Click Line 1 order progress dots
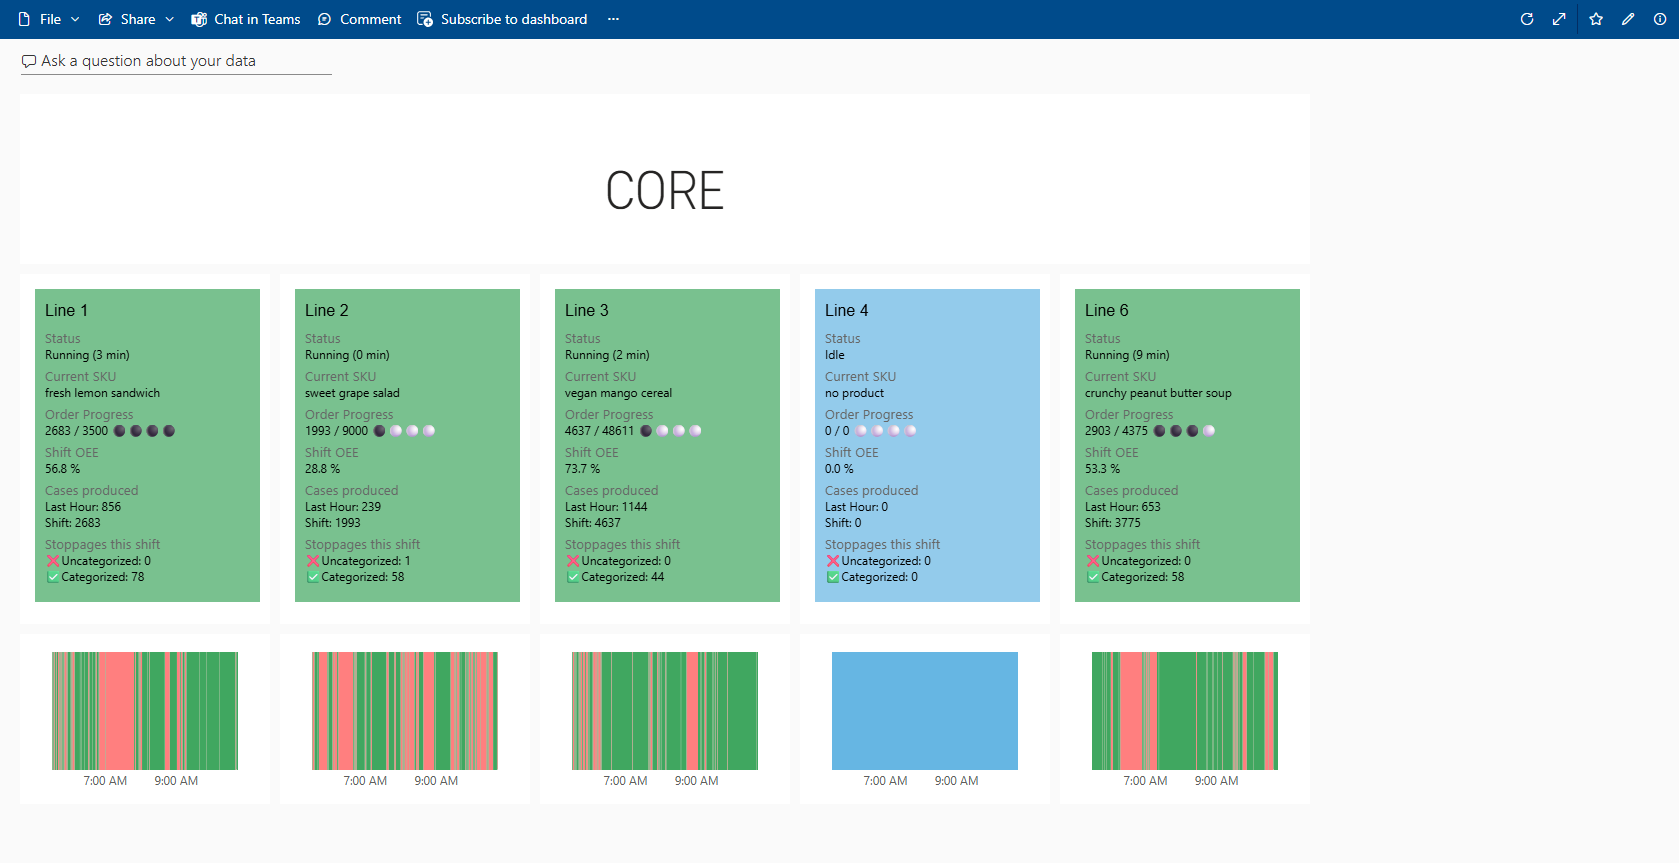Viewport: 1679px width, 863px height. (x=145, y=431)
